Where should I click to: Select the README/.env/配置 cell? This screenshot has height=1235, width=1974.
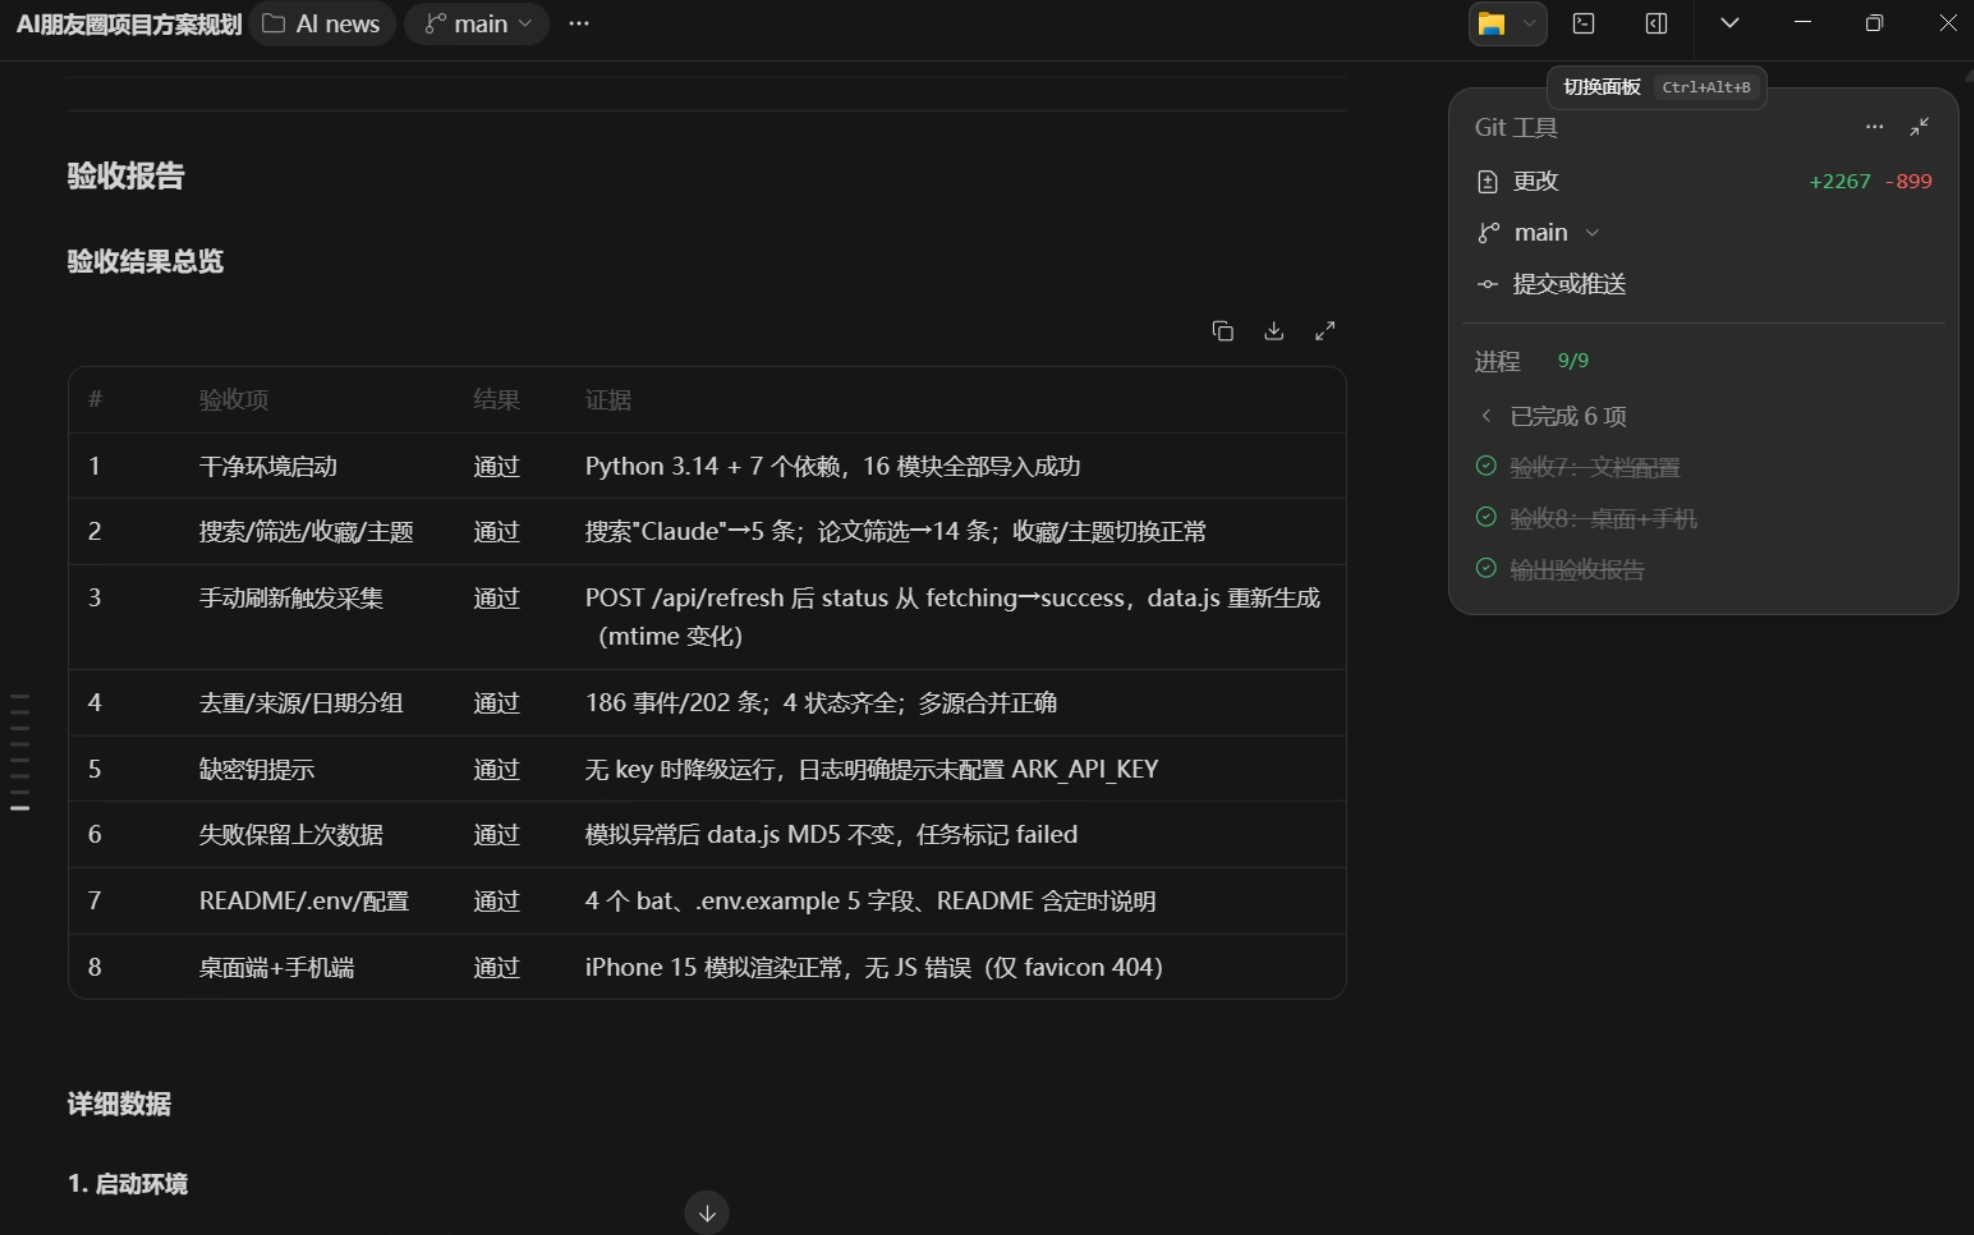(304, 901)
